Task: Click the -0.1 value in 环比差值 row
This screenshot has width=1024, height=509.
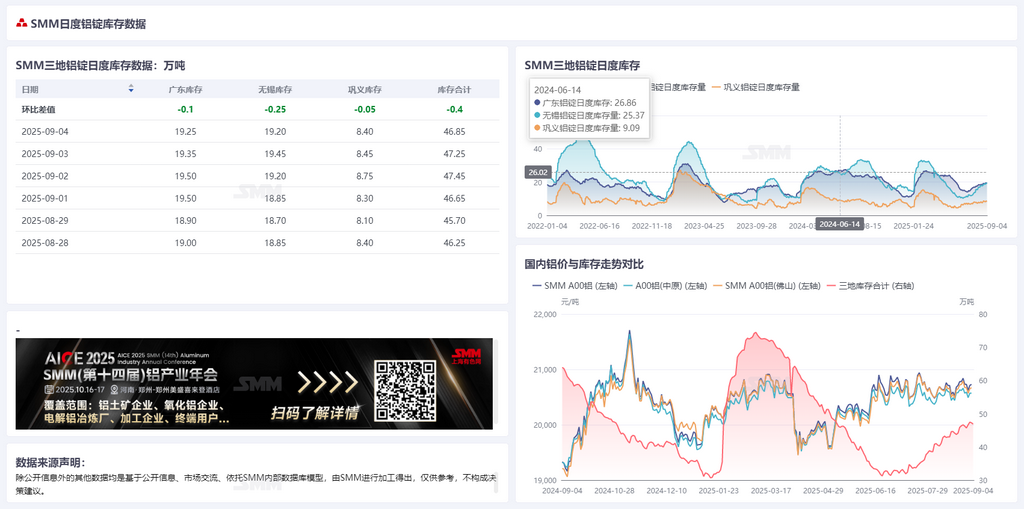Action: click(186, 109)
